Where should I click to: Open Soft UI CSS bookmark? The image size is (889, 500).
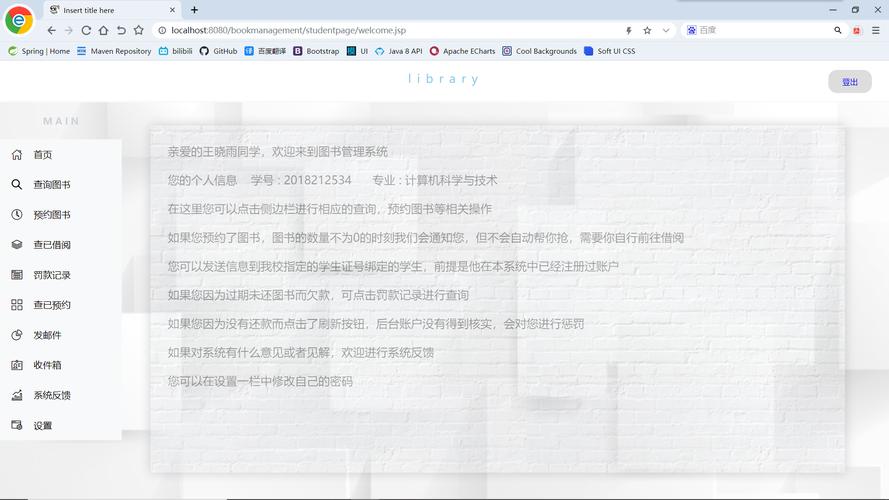pos(609,51)
